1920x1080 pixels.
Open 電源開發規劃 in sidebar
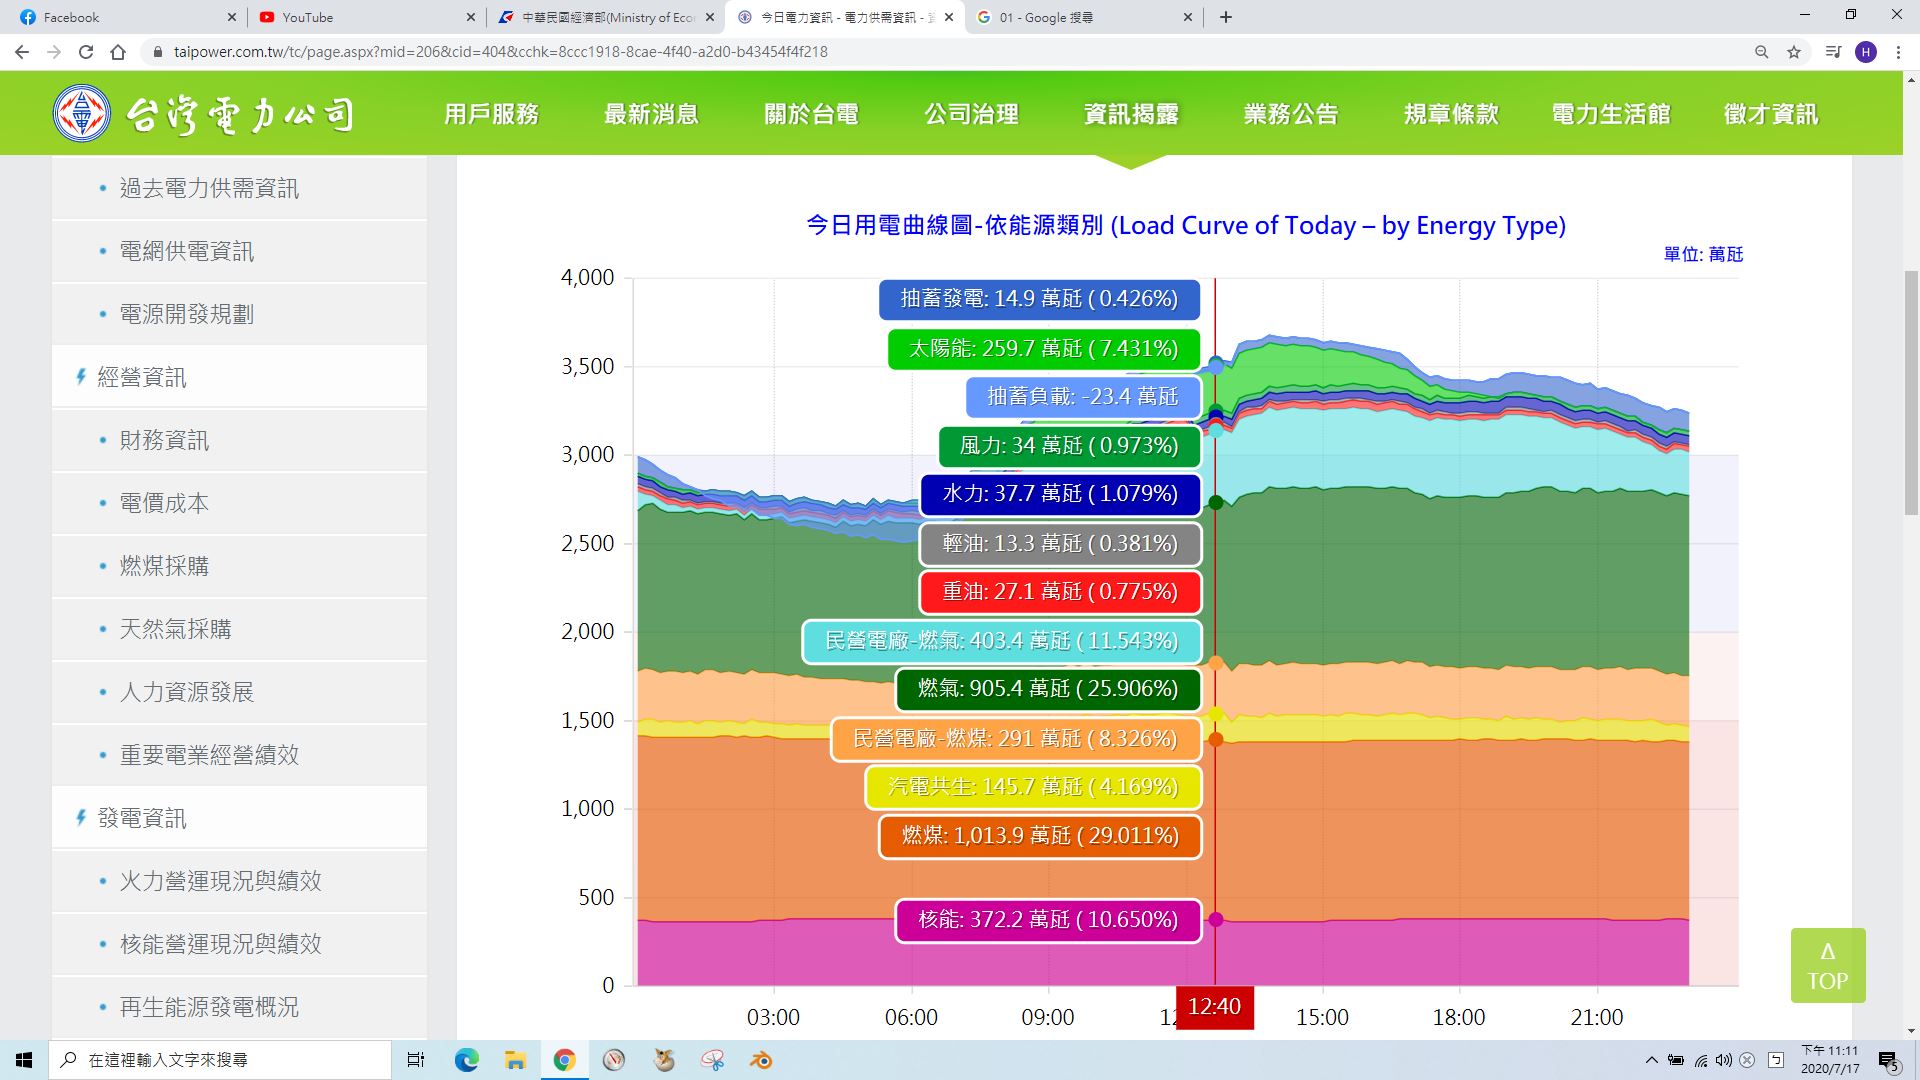click(x=239, y=314)
